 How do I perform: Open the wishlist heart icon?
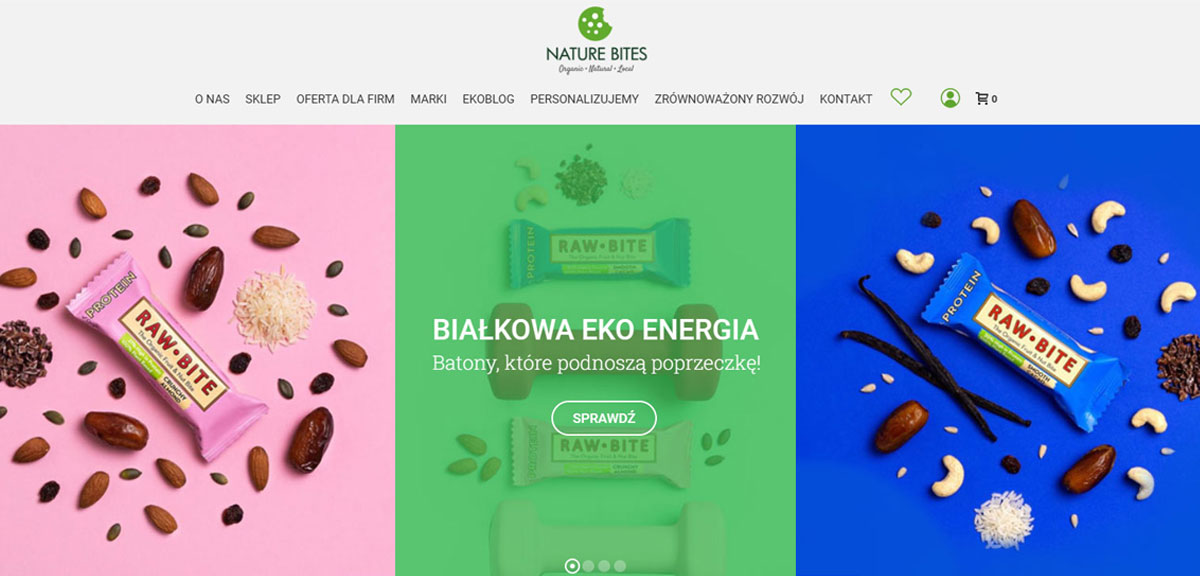click(x=901, y=97)
